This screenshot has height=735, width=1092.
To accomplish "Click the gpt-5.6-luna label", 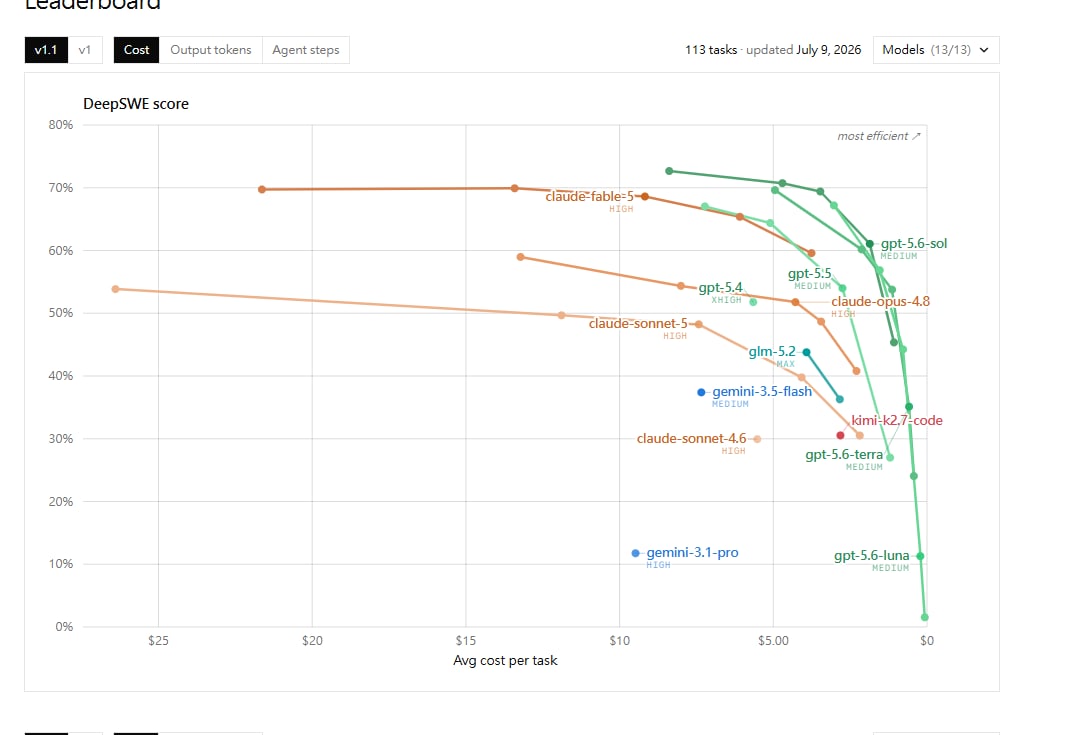I will (x=872, y=555).
